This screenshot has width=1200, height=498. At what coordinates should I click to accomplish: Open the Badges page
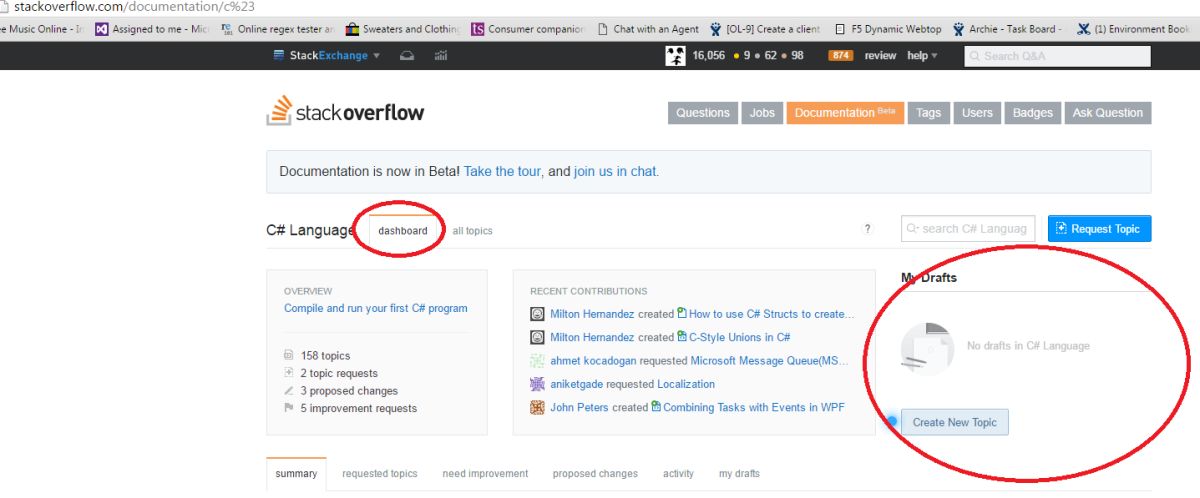click(x=1032, y=113)
